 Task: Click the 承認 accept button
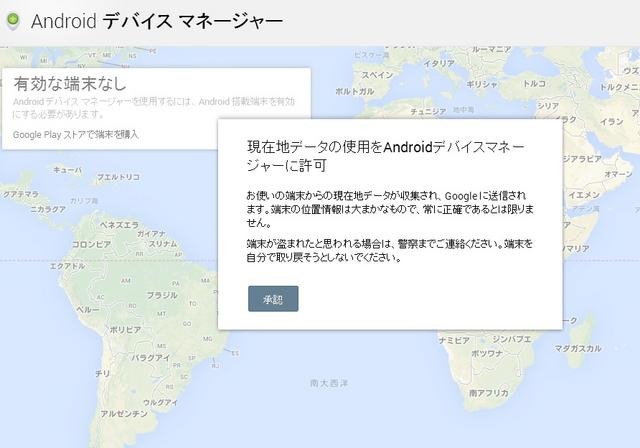273,298
